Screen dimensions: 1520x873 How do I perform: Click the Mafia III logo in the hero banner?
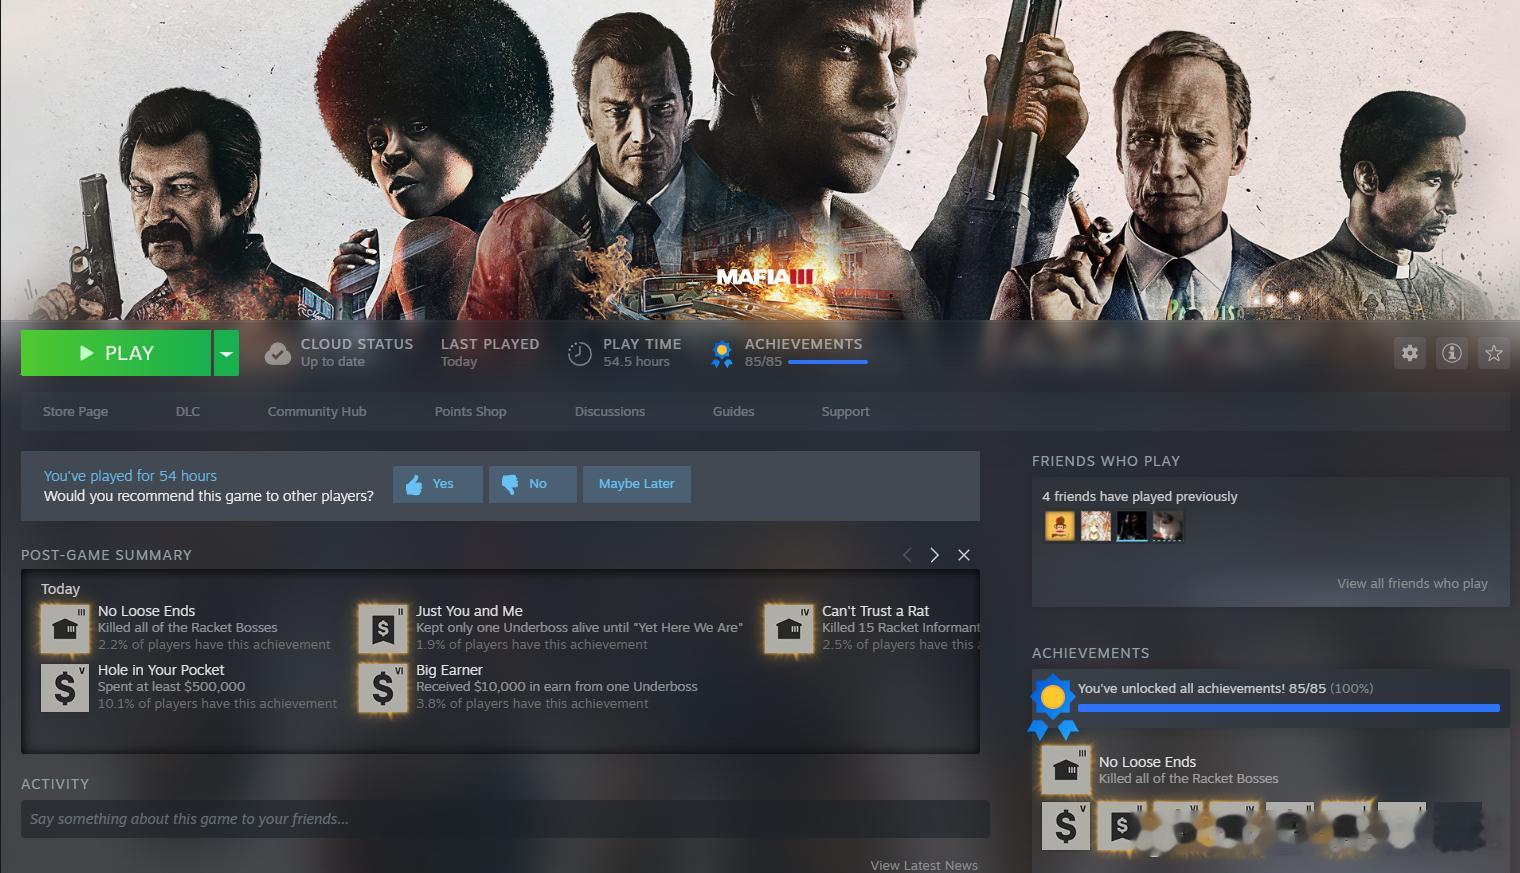tap(765, 277)
